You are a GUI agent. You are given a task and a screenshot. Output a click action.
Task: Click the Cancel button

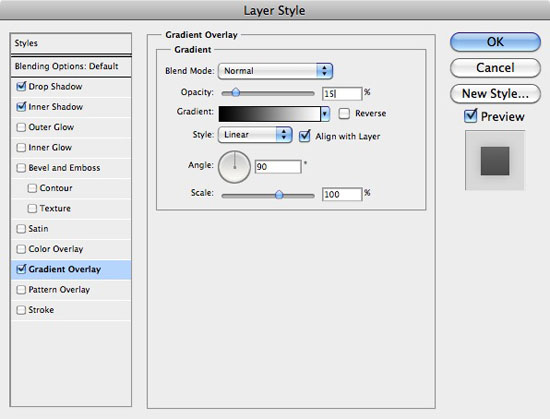tap(495, 68)
